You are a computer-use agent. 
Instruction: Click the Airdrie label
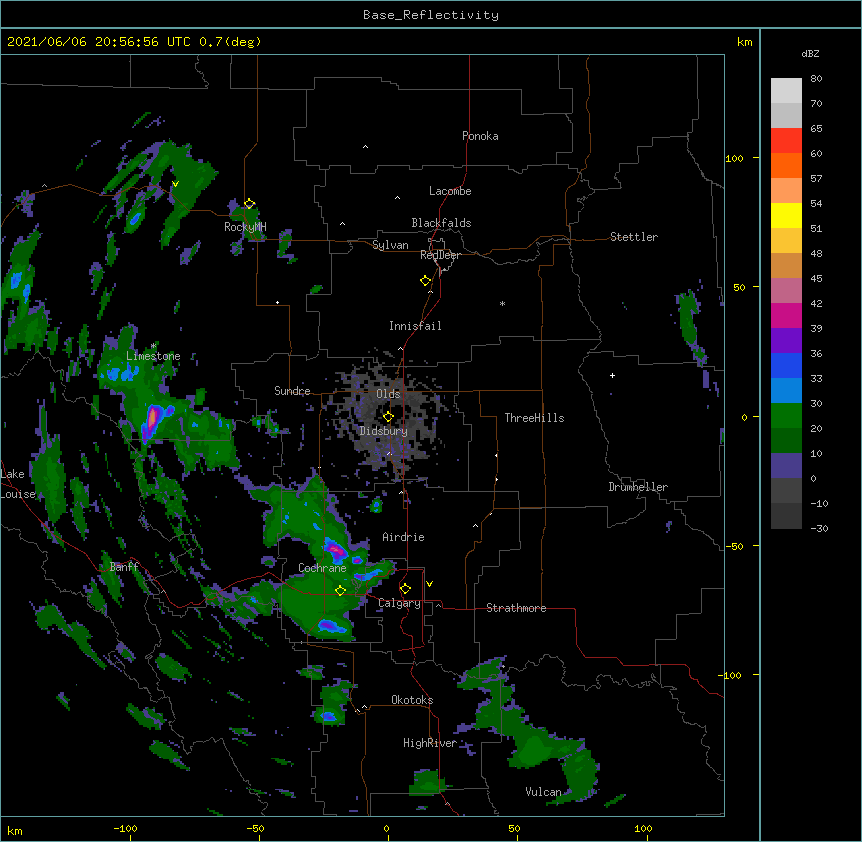pos(404,537)
